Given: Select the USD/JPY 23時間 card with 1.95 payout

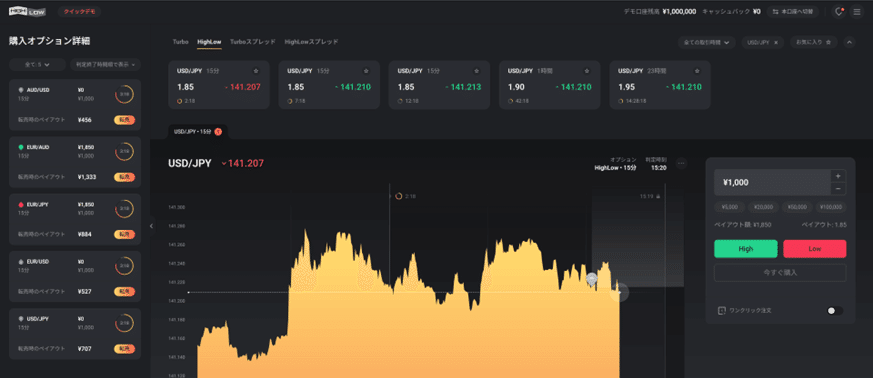Looking at the screenshot, I should (660, 85).
